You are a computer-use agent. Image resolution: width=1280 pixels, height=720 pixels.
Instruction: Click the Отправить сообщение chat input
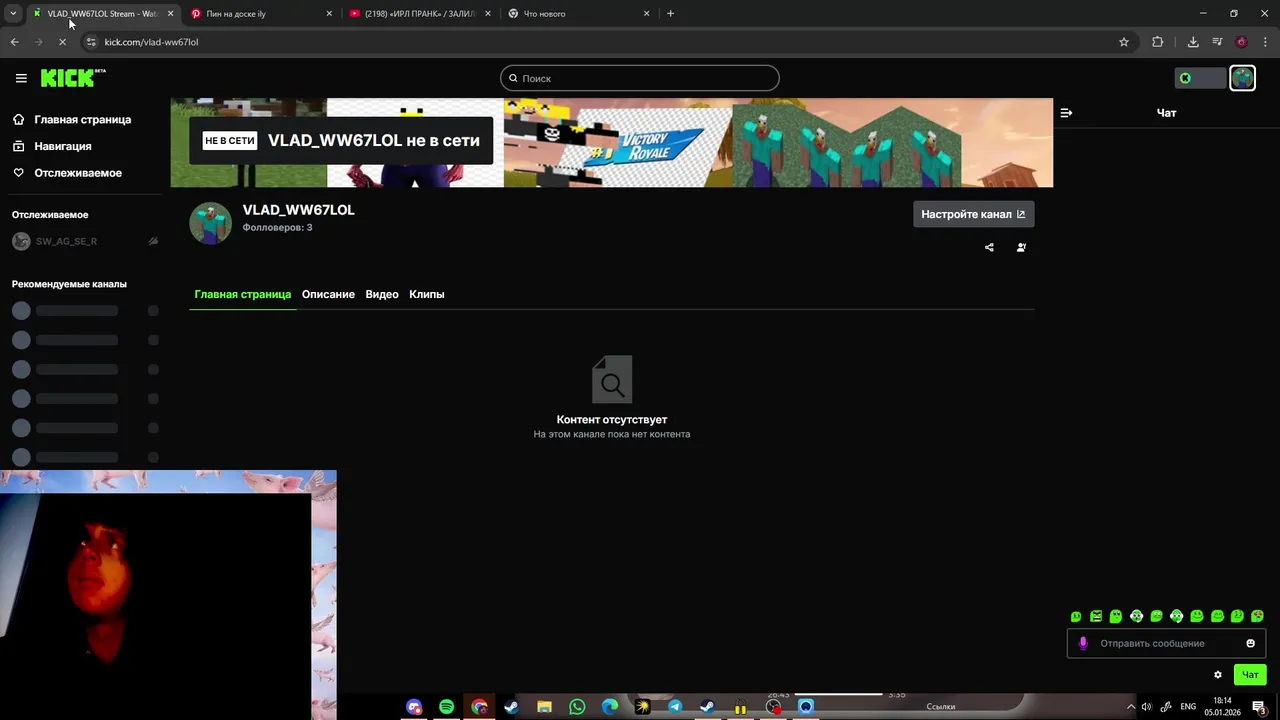point(1166,643)
